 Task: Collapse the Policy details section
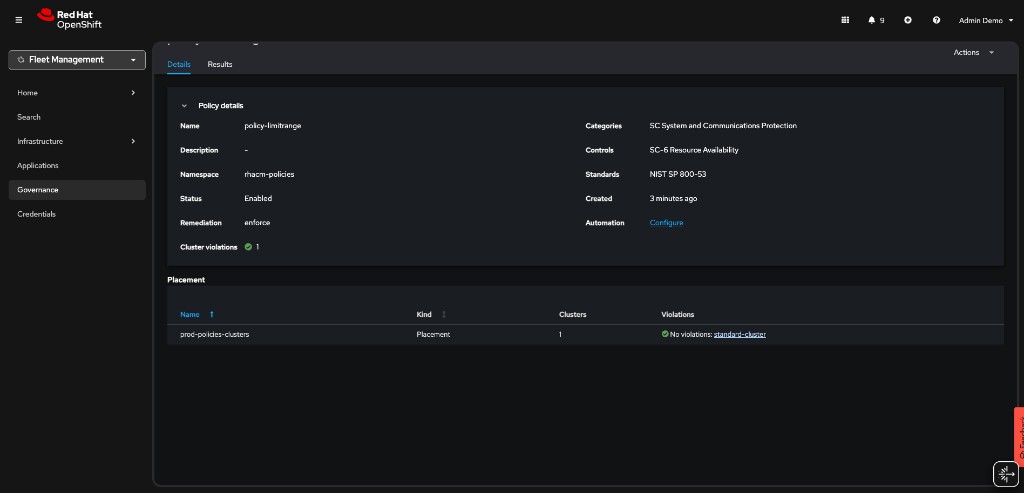pyautogui.click(x=184, y=105)
